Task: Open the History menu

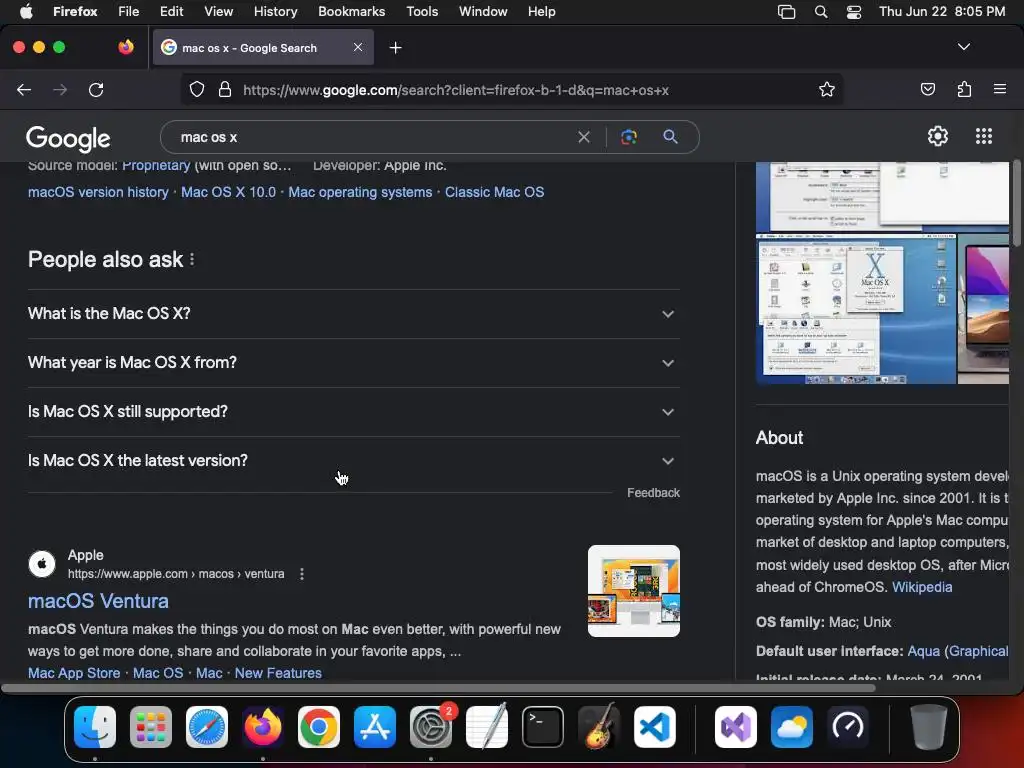Action: (276, 11)
